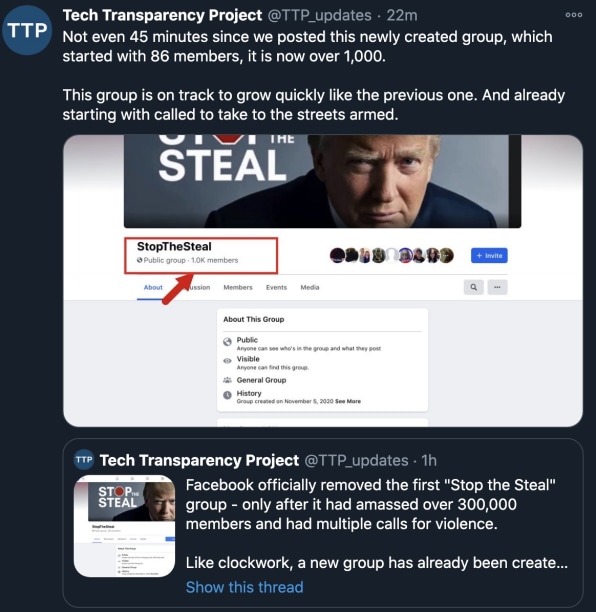Click the General Group people icon
Viewport: 596px width, 612px height.
click(227, 380)
